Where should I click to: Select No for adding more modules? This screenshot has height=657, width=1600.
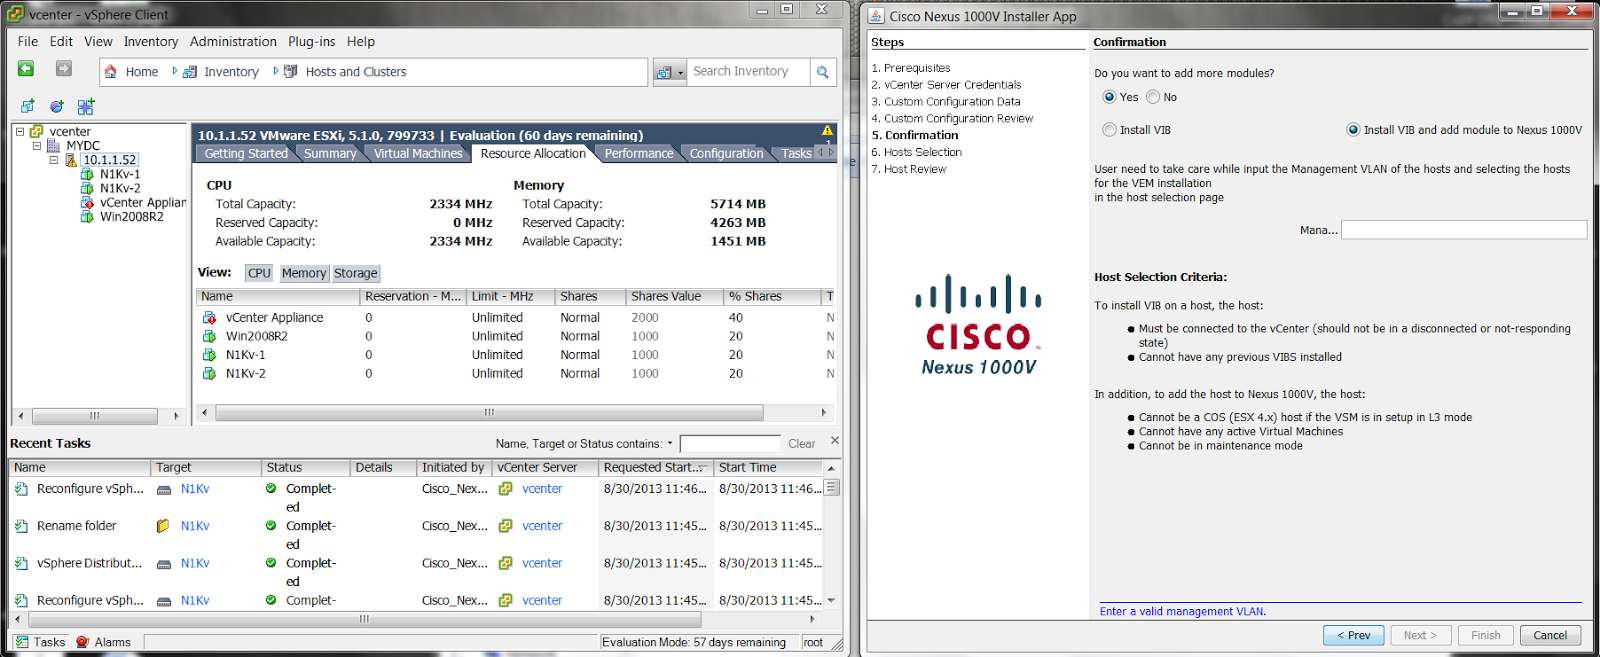click(x=1153, y=97)
